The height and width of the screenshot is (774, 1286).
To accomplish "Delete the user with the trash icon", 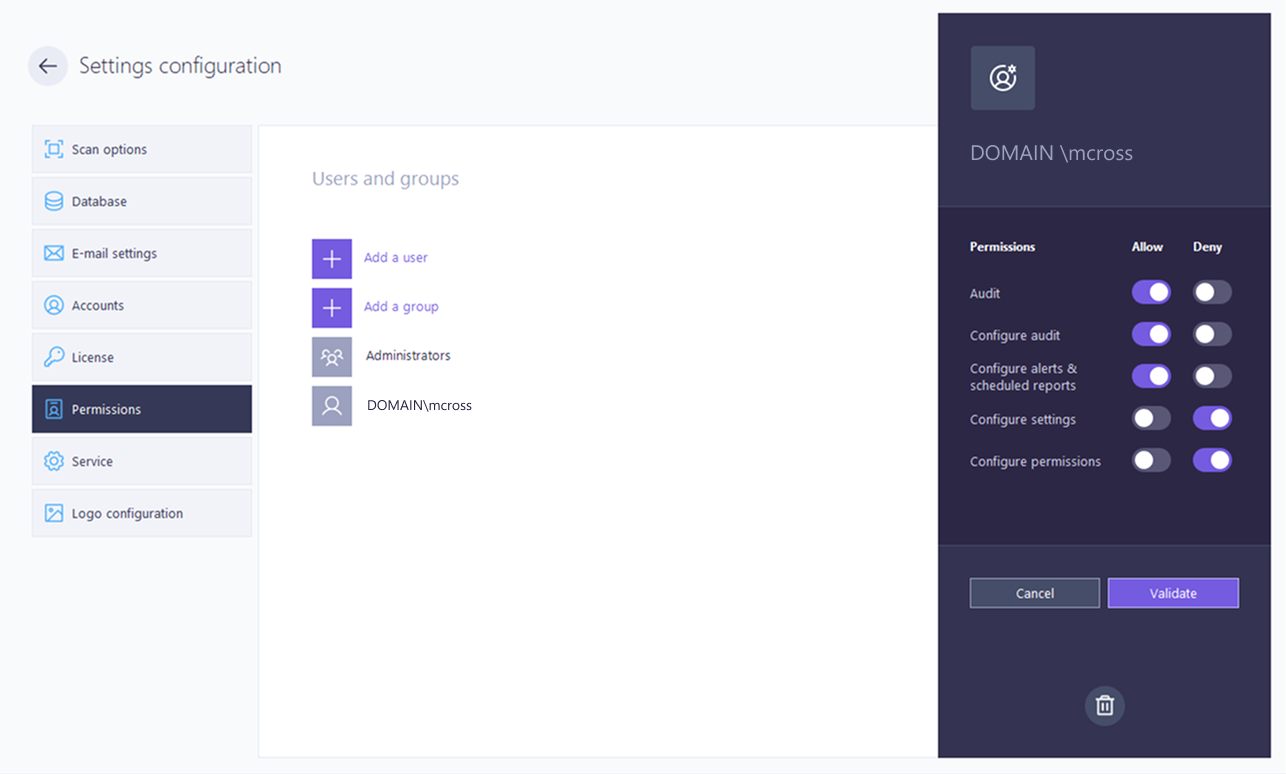I will (x=1105, y=706).
